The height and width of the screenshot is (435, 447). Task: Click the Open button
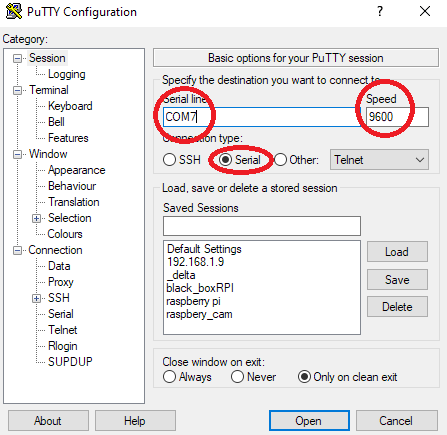tap(309, 421)
